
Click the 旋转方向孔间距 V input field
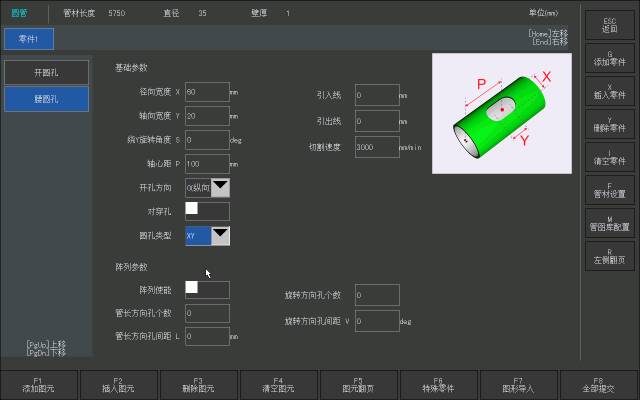tap(377, 321)
